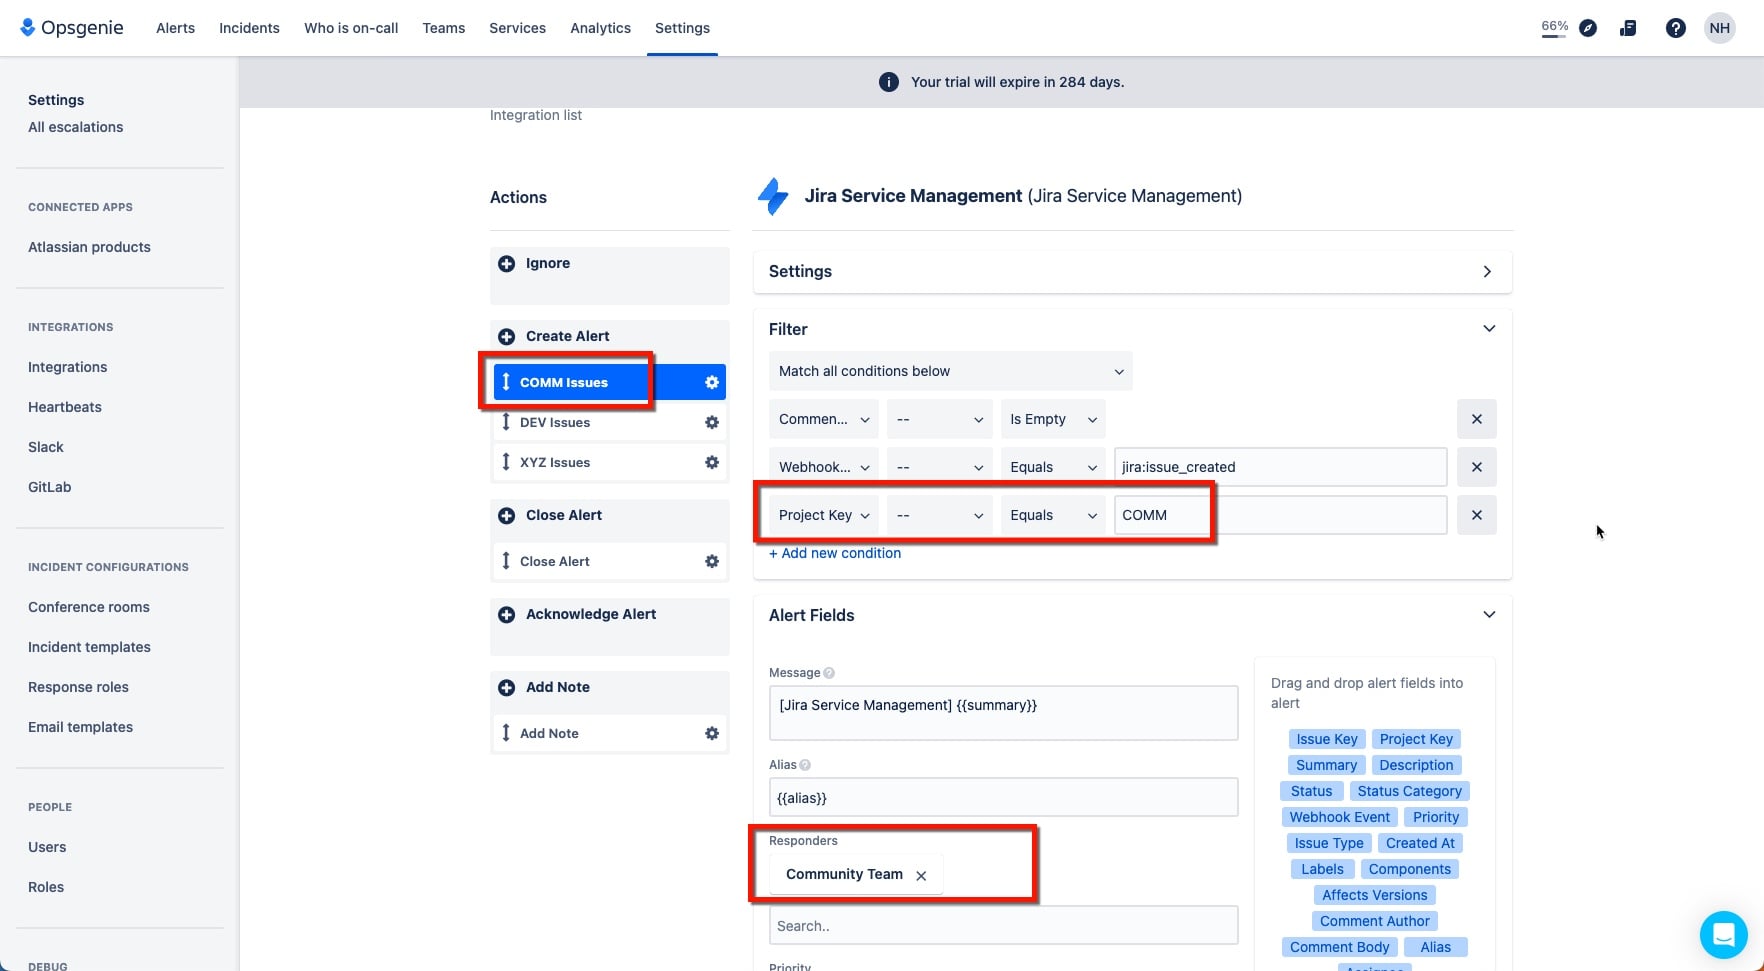The height and width of the screenshot is (971, 1764).
Task: Open the Project Key field dropdown
Action: pyautogui.click(x=824, y=515)
